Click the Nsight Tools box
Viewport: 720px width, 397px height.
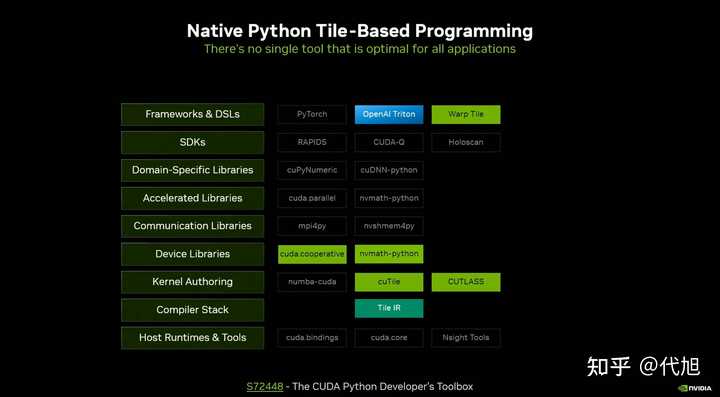tap(466, 338)
